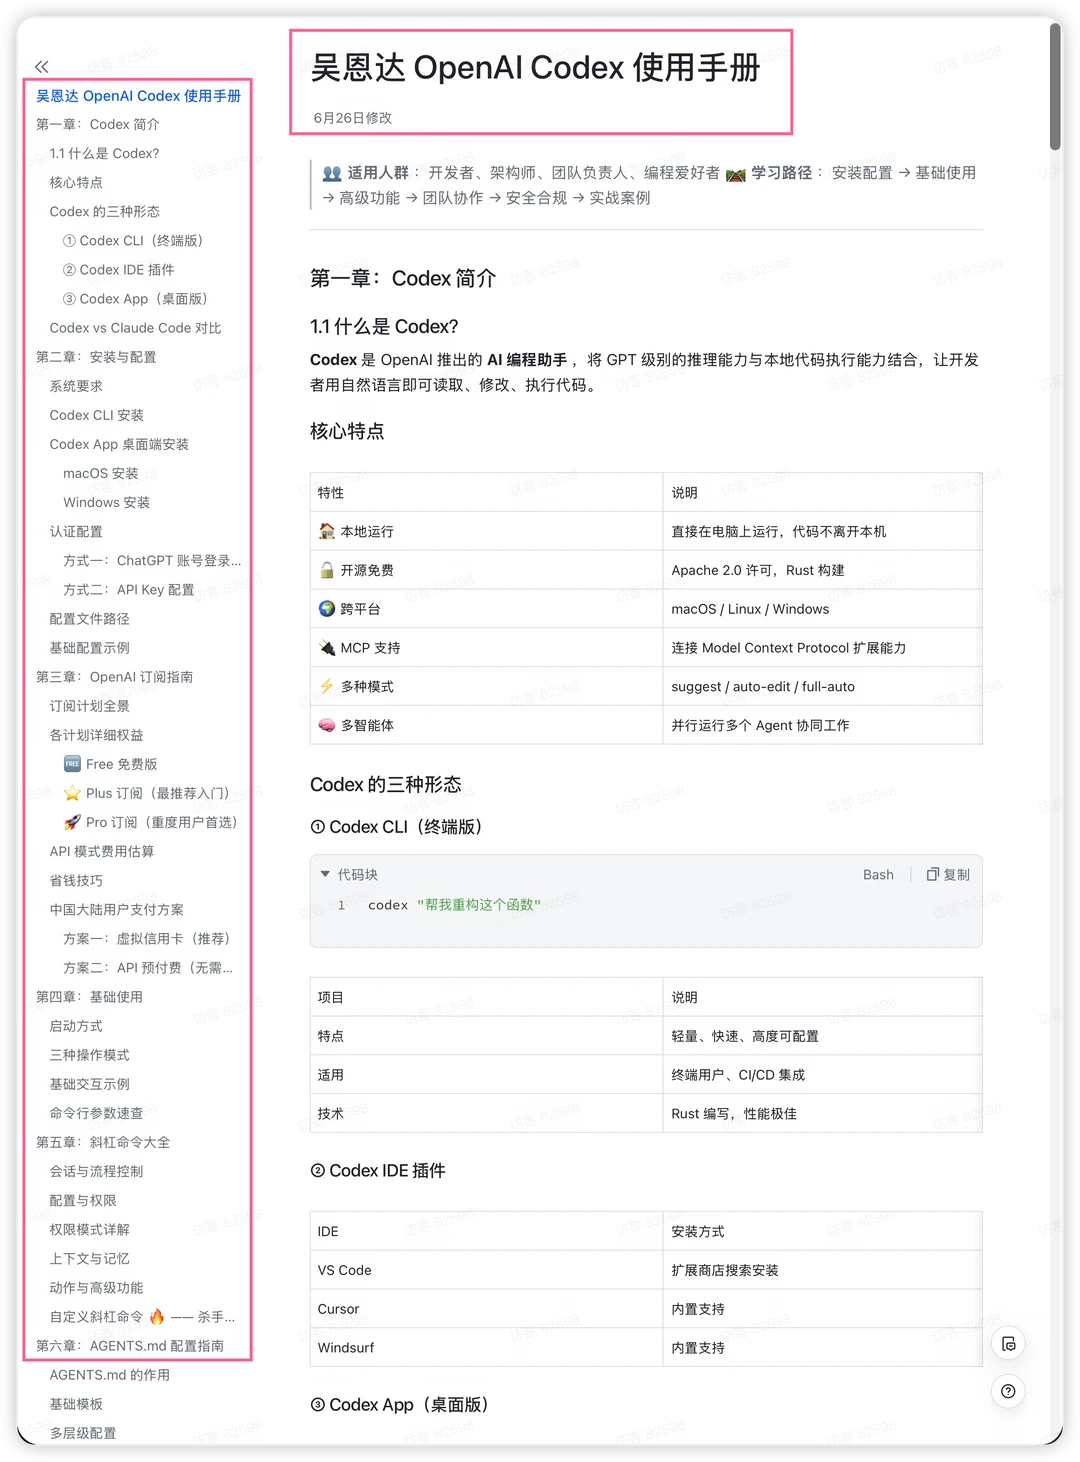Image resolution: width=1080 pixels, height=1462 pixels.
Task: Click the codex code line in block
Action: point(454,905)
